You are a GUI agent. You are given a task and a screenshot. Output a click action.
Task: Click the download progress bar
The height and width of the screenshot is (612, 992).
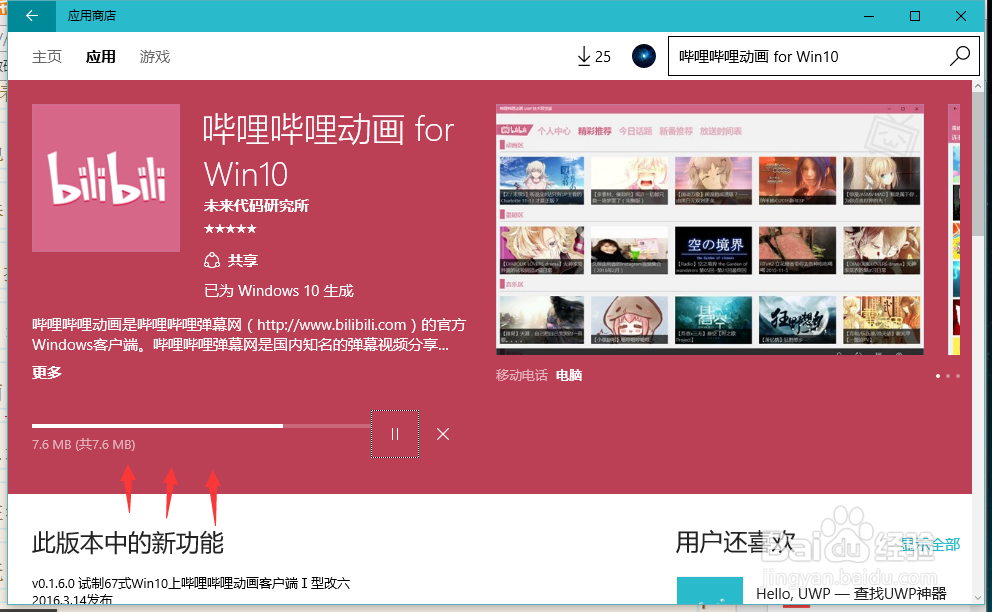coord(200,426)
